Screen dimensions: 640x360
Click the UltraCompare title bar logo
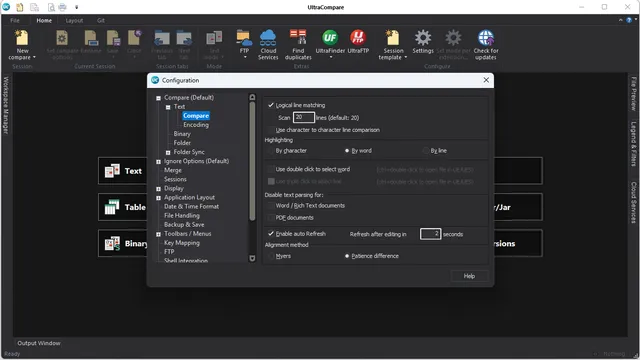(6, 7)
